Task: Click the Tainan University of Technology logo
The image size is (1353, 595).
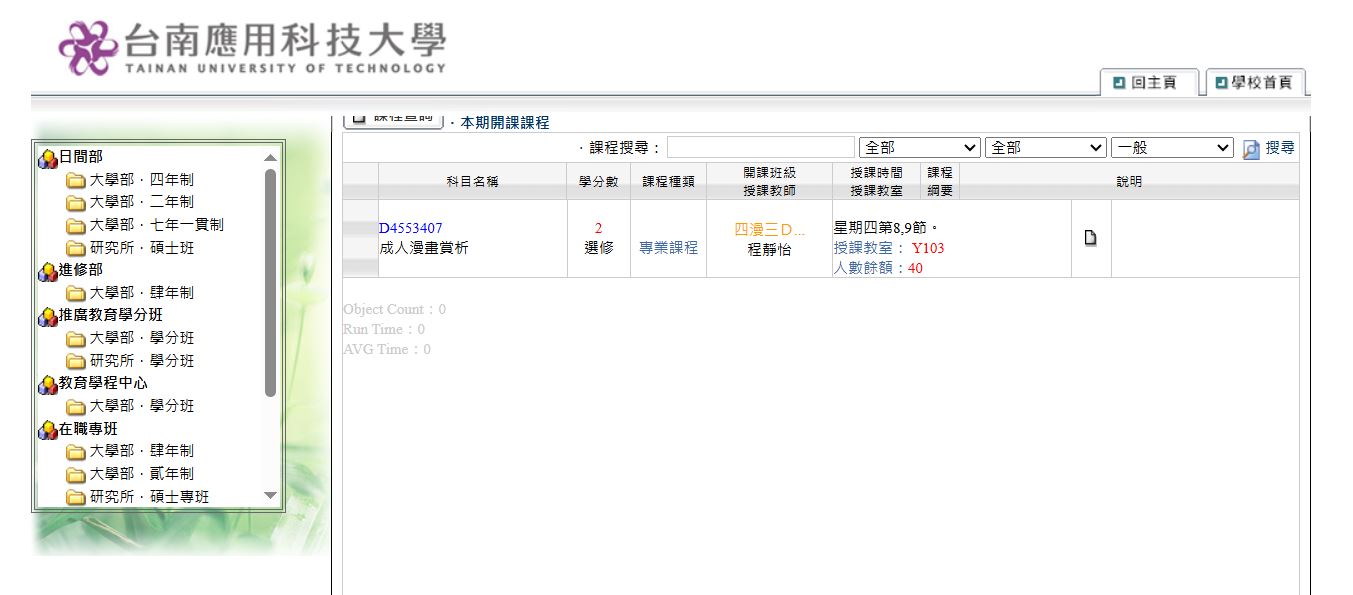Action: (x=253, y=47)
